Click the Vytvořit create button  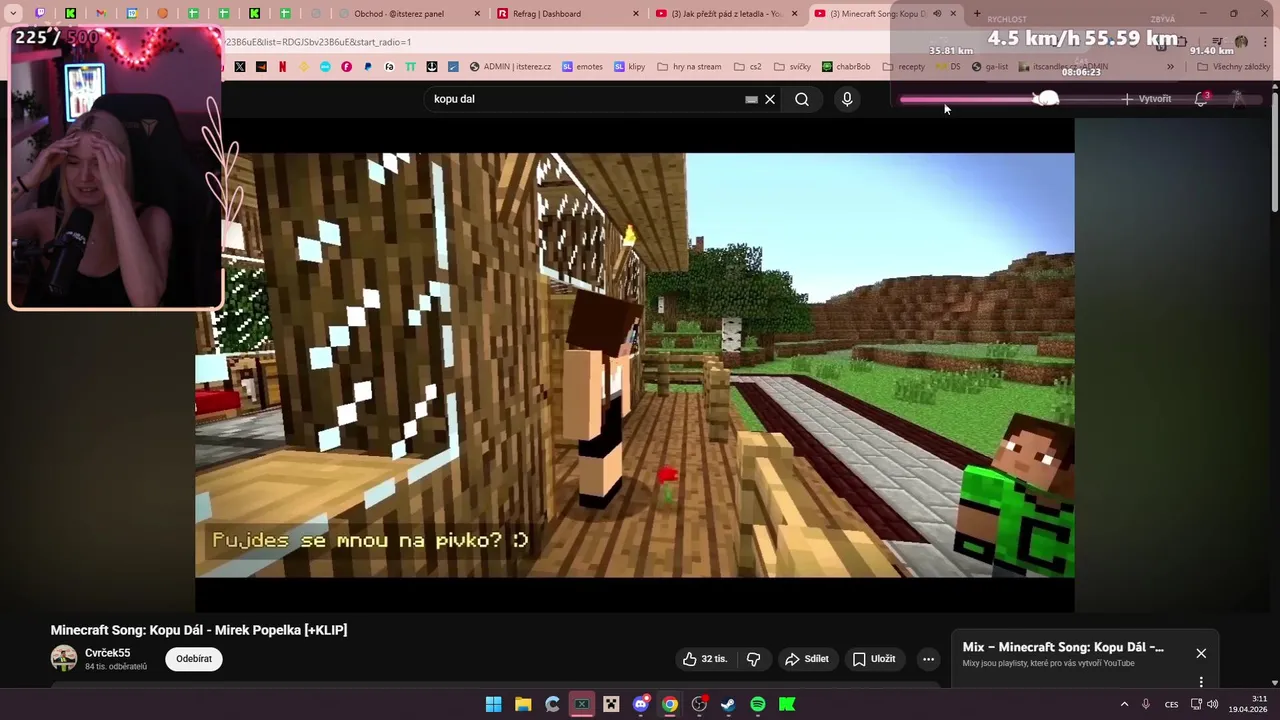pos(1146,99)
